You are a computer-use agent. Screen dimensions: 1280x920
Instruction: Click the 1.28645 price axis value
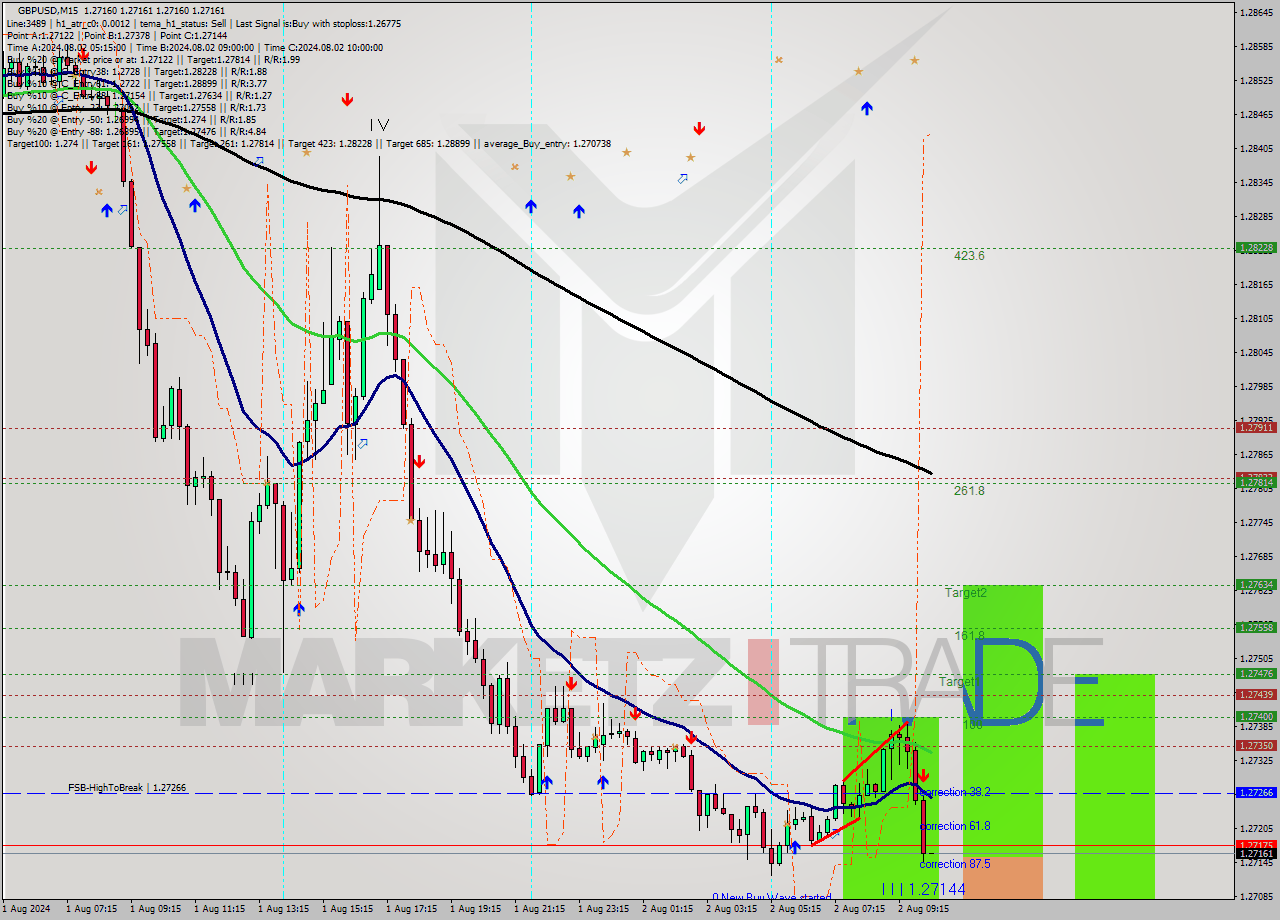[1256, 13]
